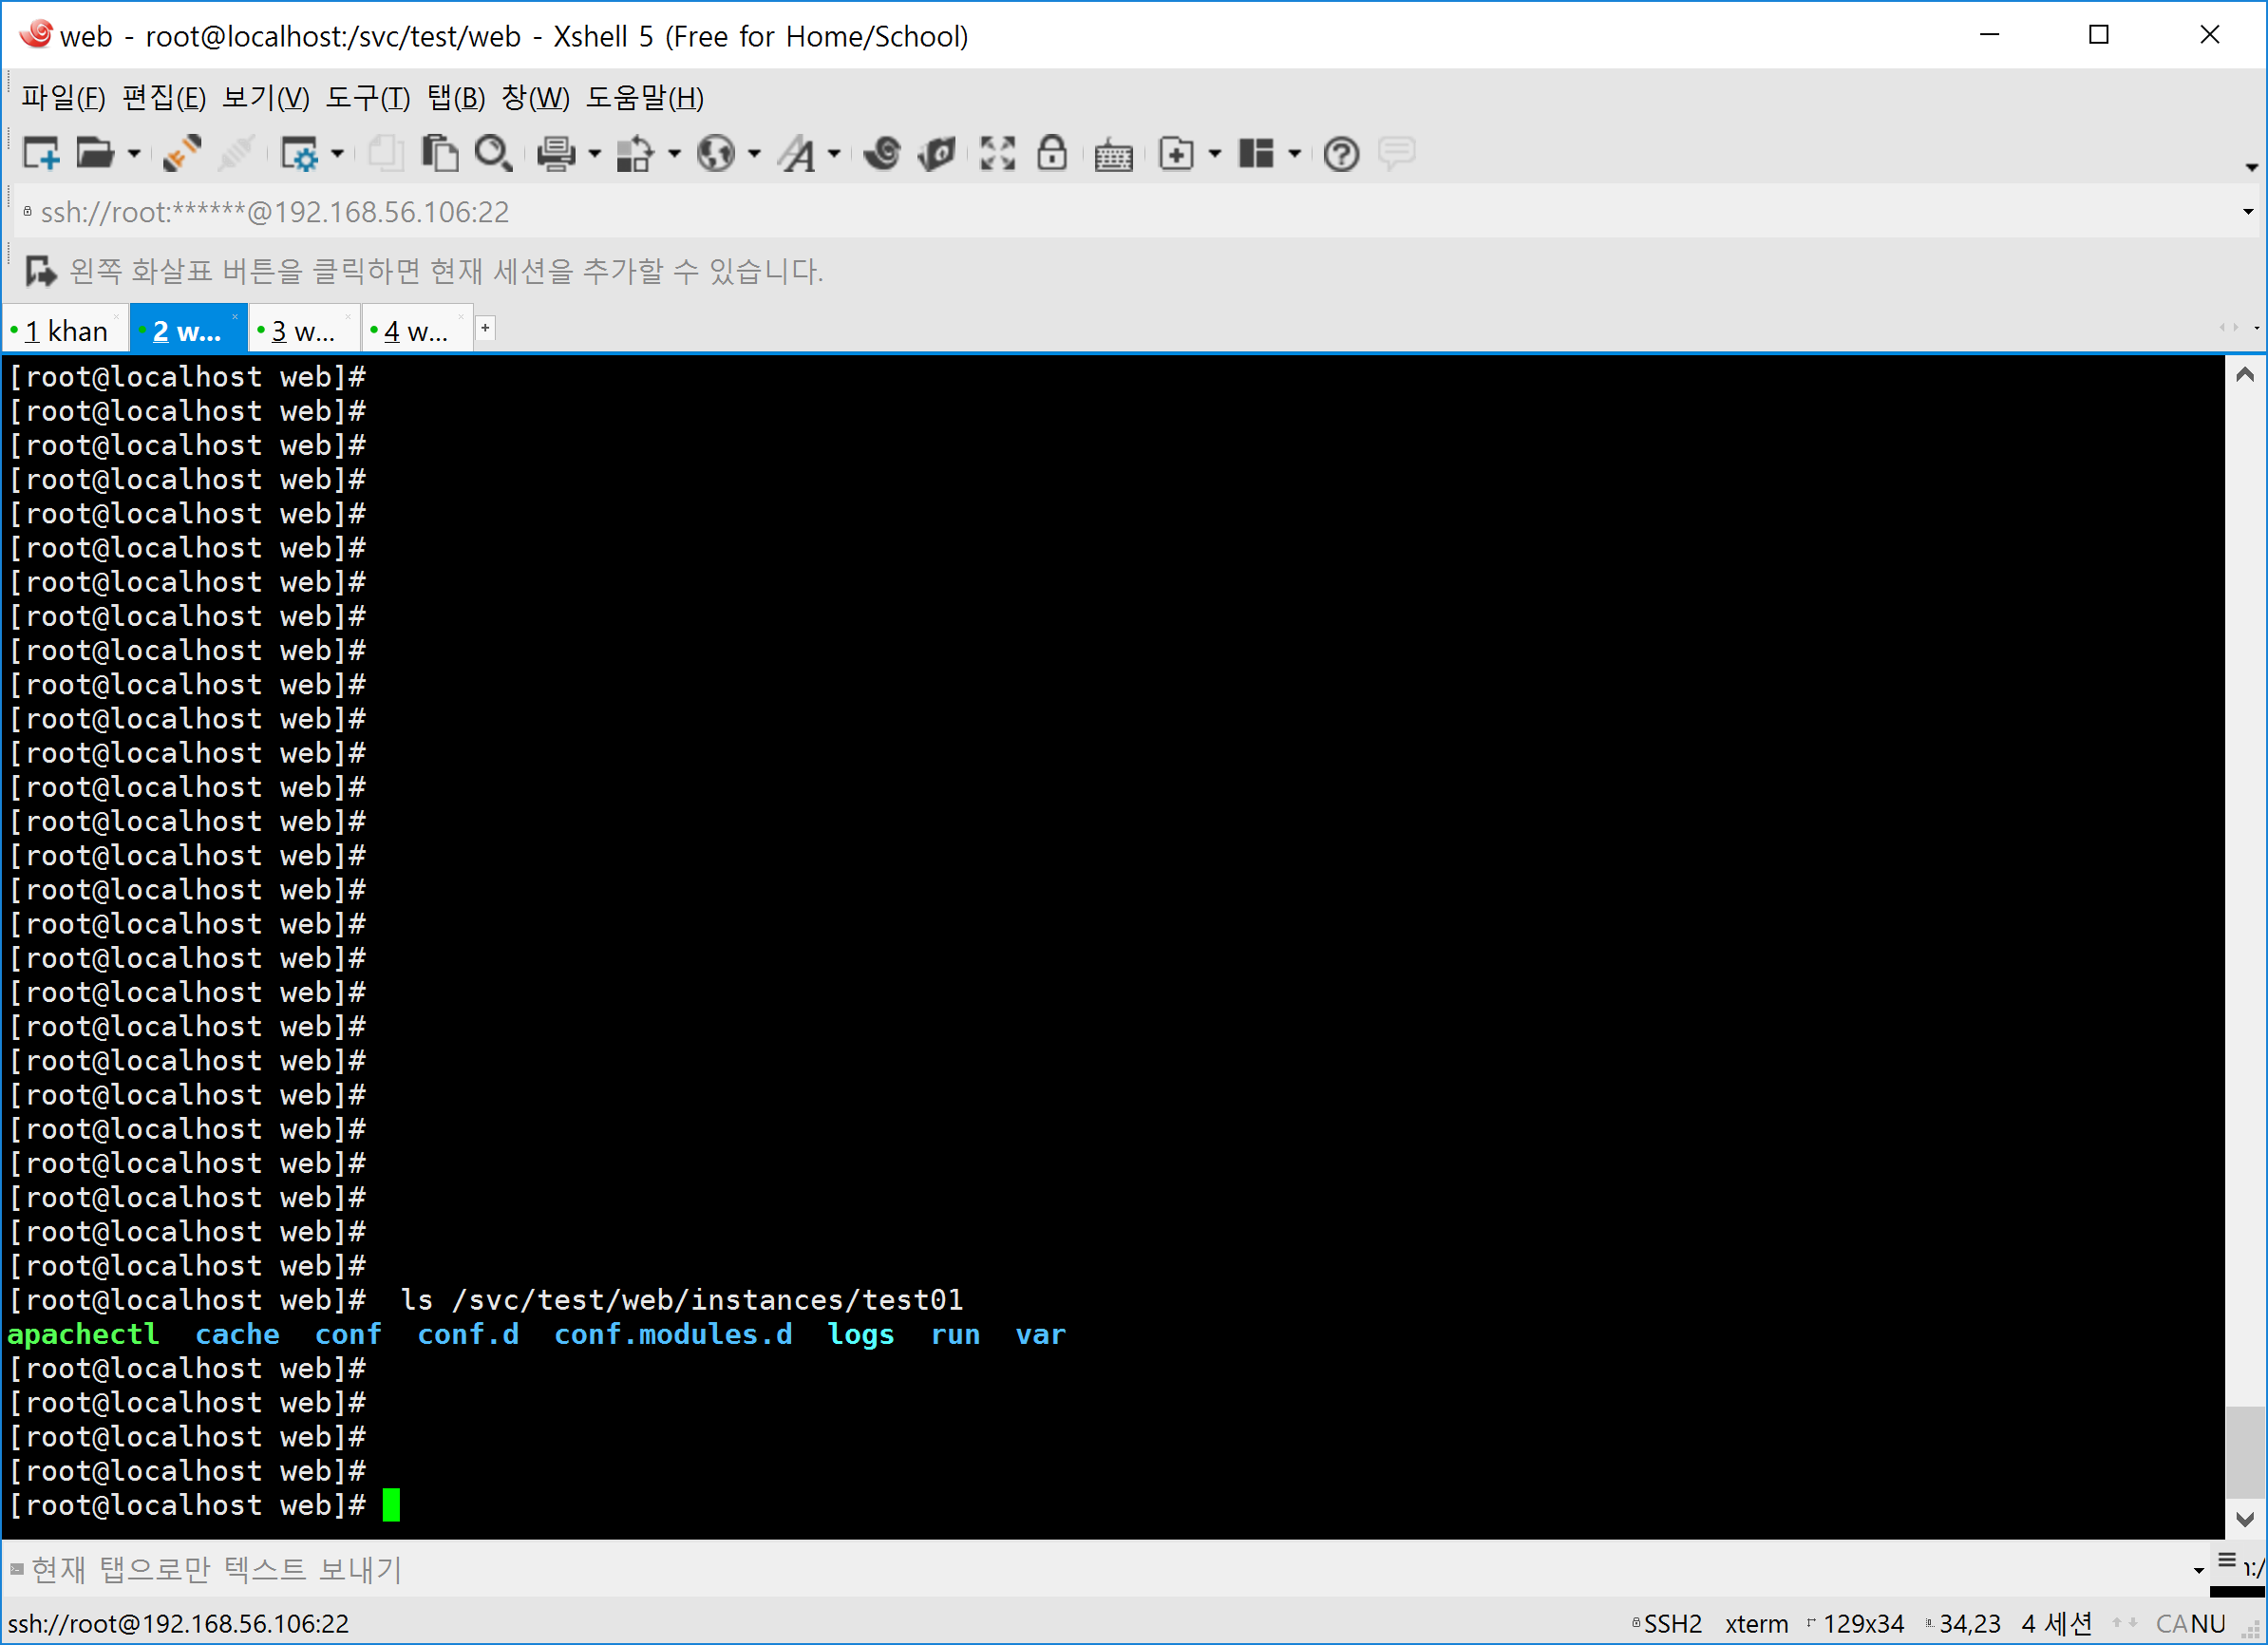Image resolution: width=2268 pixels, height=1645 pixels.
Task: Switch to the 1 khan tab
Action: tap(66, 331)
